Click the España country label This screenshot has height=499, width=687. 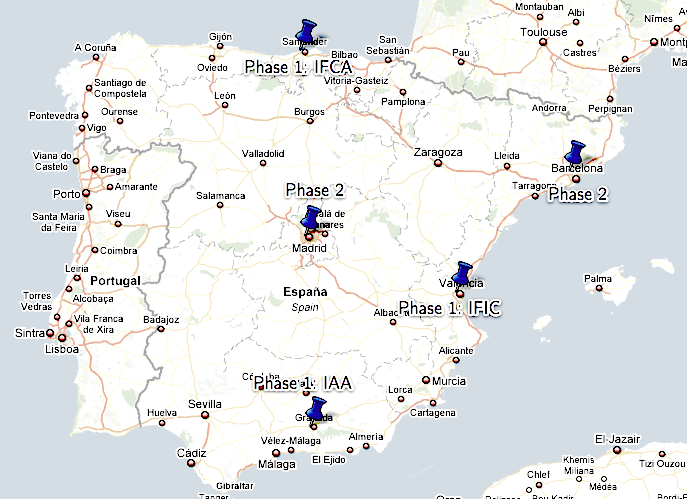click(x=305, y=292)
